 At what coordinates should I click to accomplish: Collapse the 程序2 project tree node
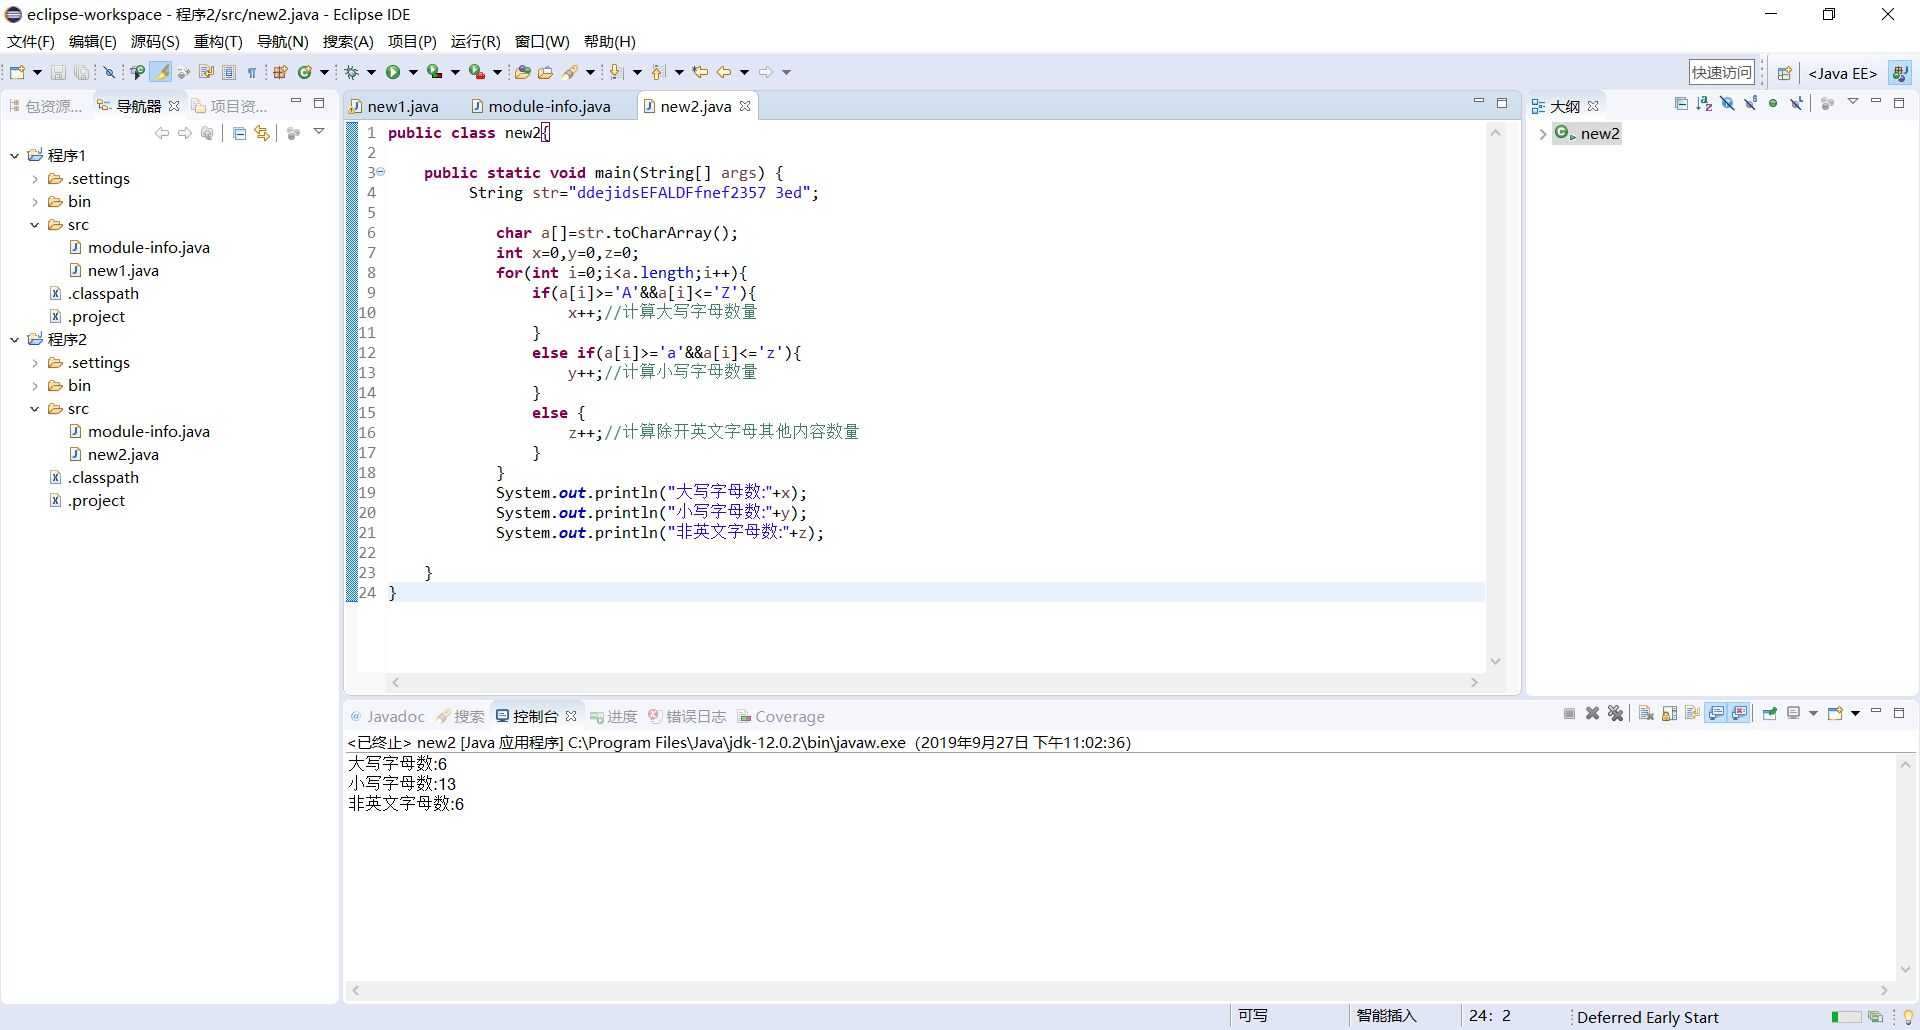pyautogui.click(x=14, y=339)
